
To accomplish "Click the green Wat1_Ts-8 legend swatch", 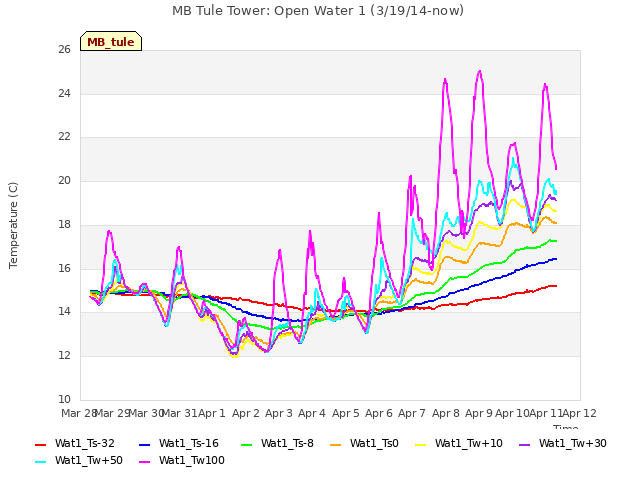I will (x=247, y=444).
